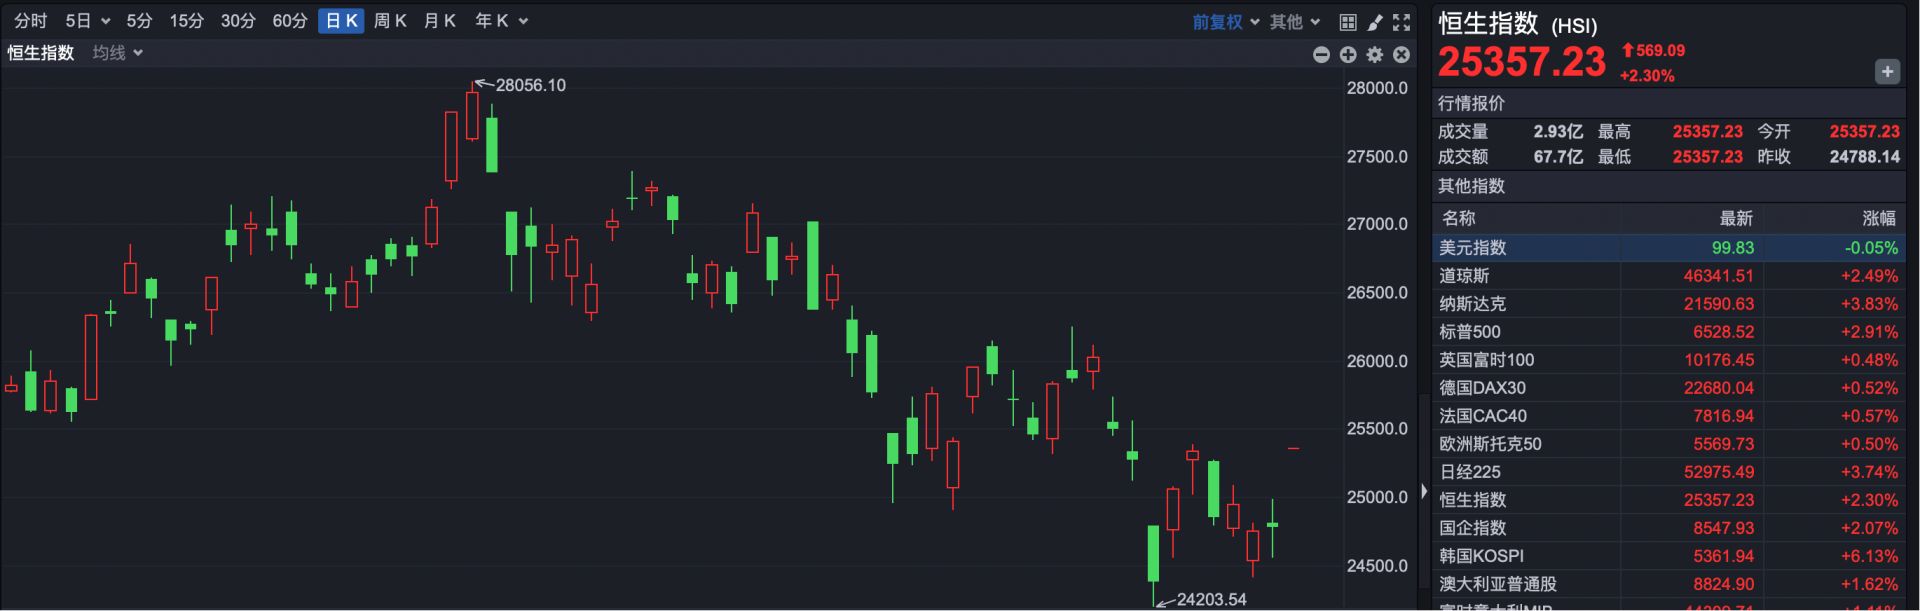Expand the 年K period dropdown
1920x611 pixels.
pos(501,21)
